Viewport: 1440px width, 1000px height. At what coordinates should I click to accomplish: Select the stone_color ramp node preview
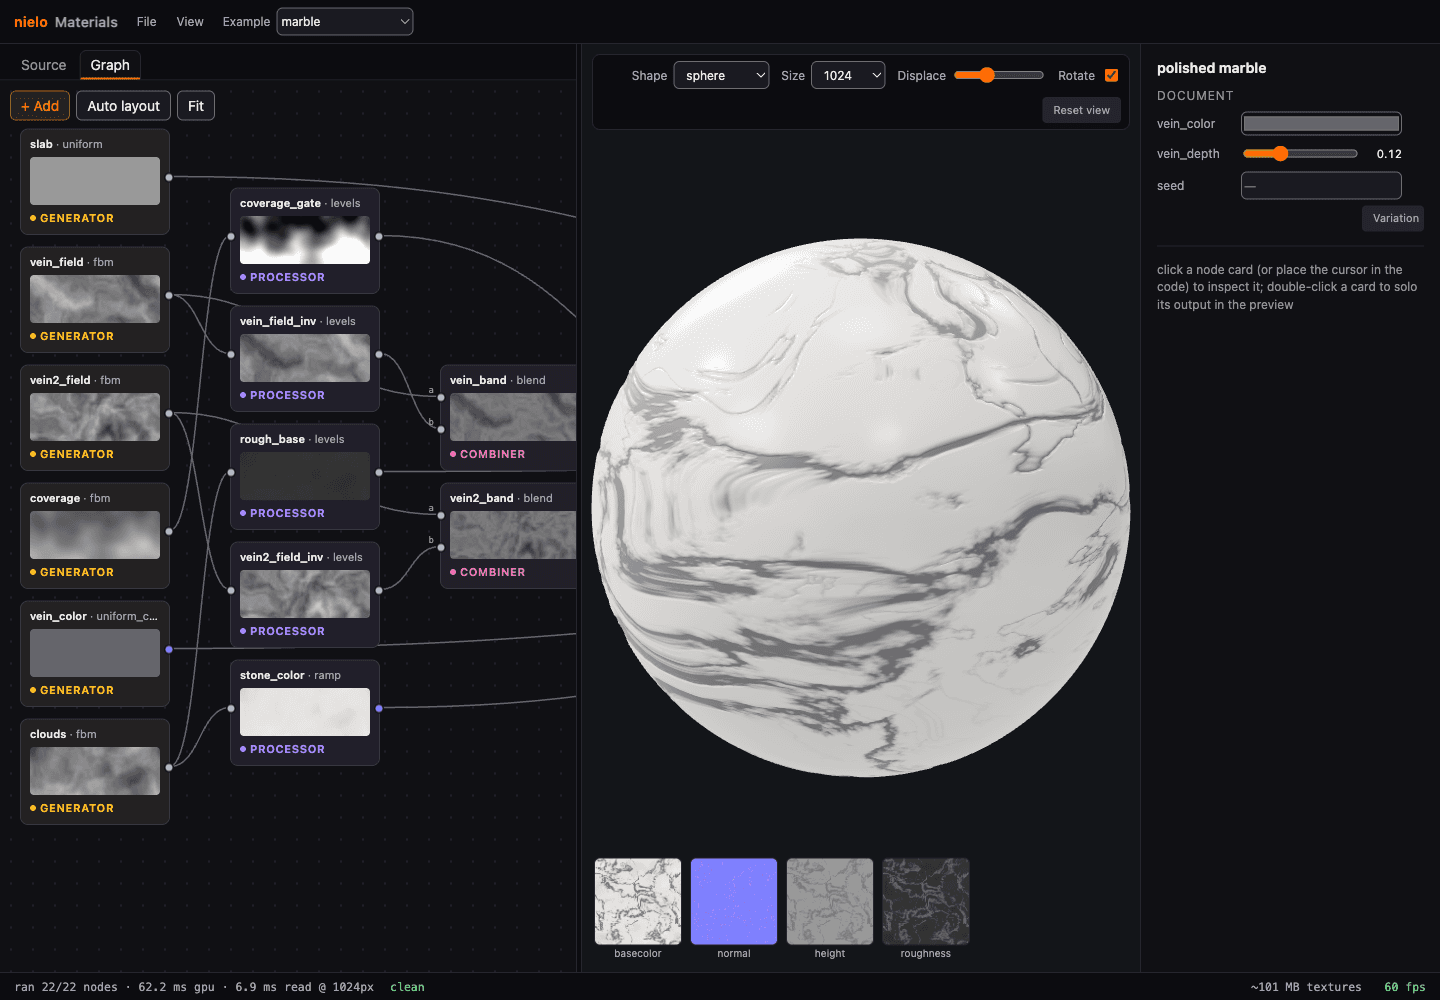click(305, 712)
